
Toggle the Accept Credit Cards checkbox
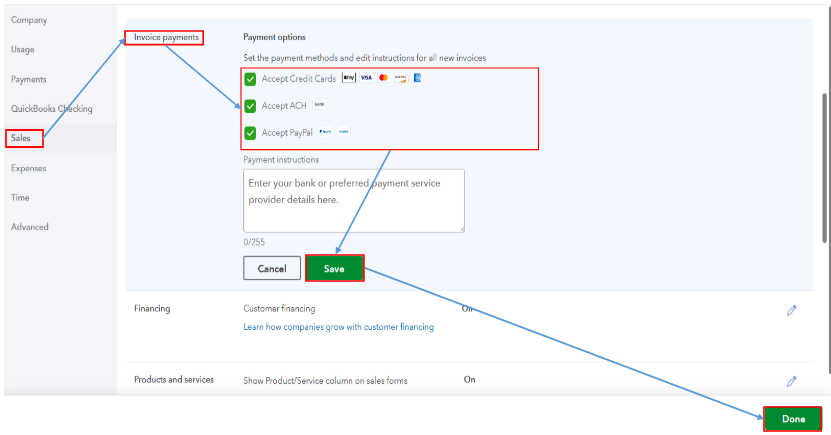click(x=250, y=79)
